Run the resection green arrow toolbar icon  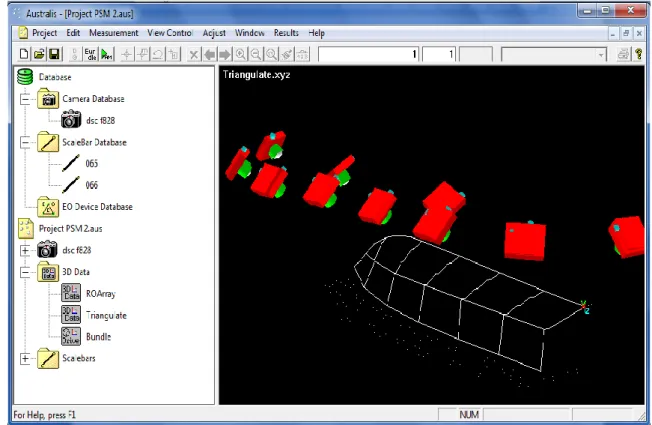tap(107, 54)
